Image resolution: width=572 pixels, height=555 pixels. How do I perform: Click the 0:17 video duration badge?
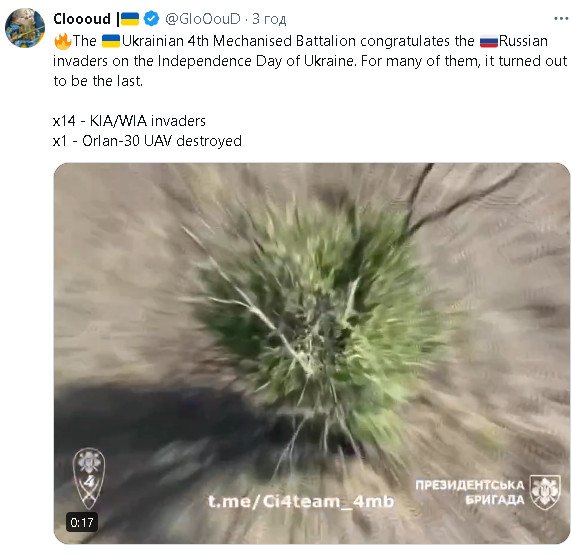point(82,523)
